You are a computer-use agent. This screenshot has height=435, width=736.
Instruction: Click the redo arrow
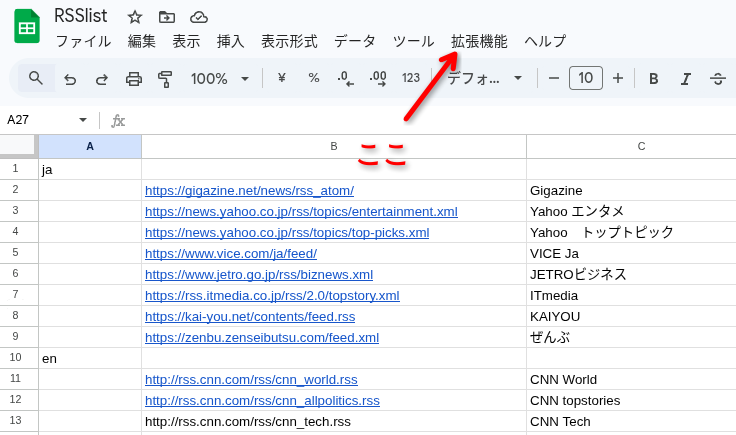pos(101,78)
